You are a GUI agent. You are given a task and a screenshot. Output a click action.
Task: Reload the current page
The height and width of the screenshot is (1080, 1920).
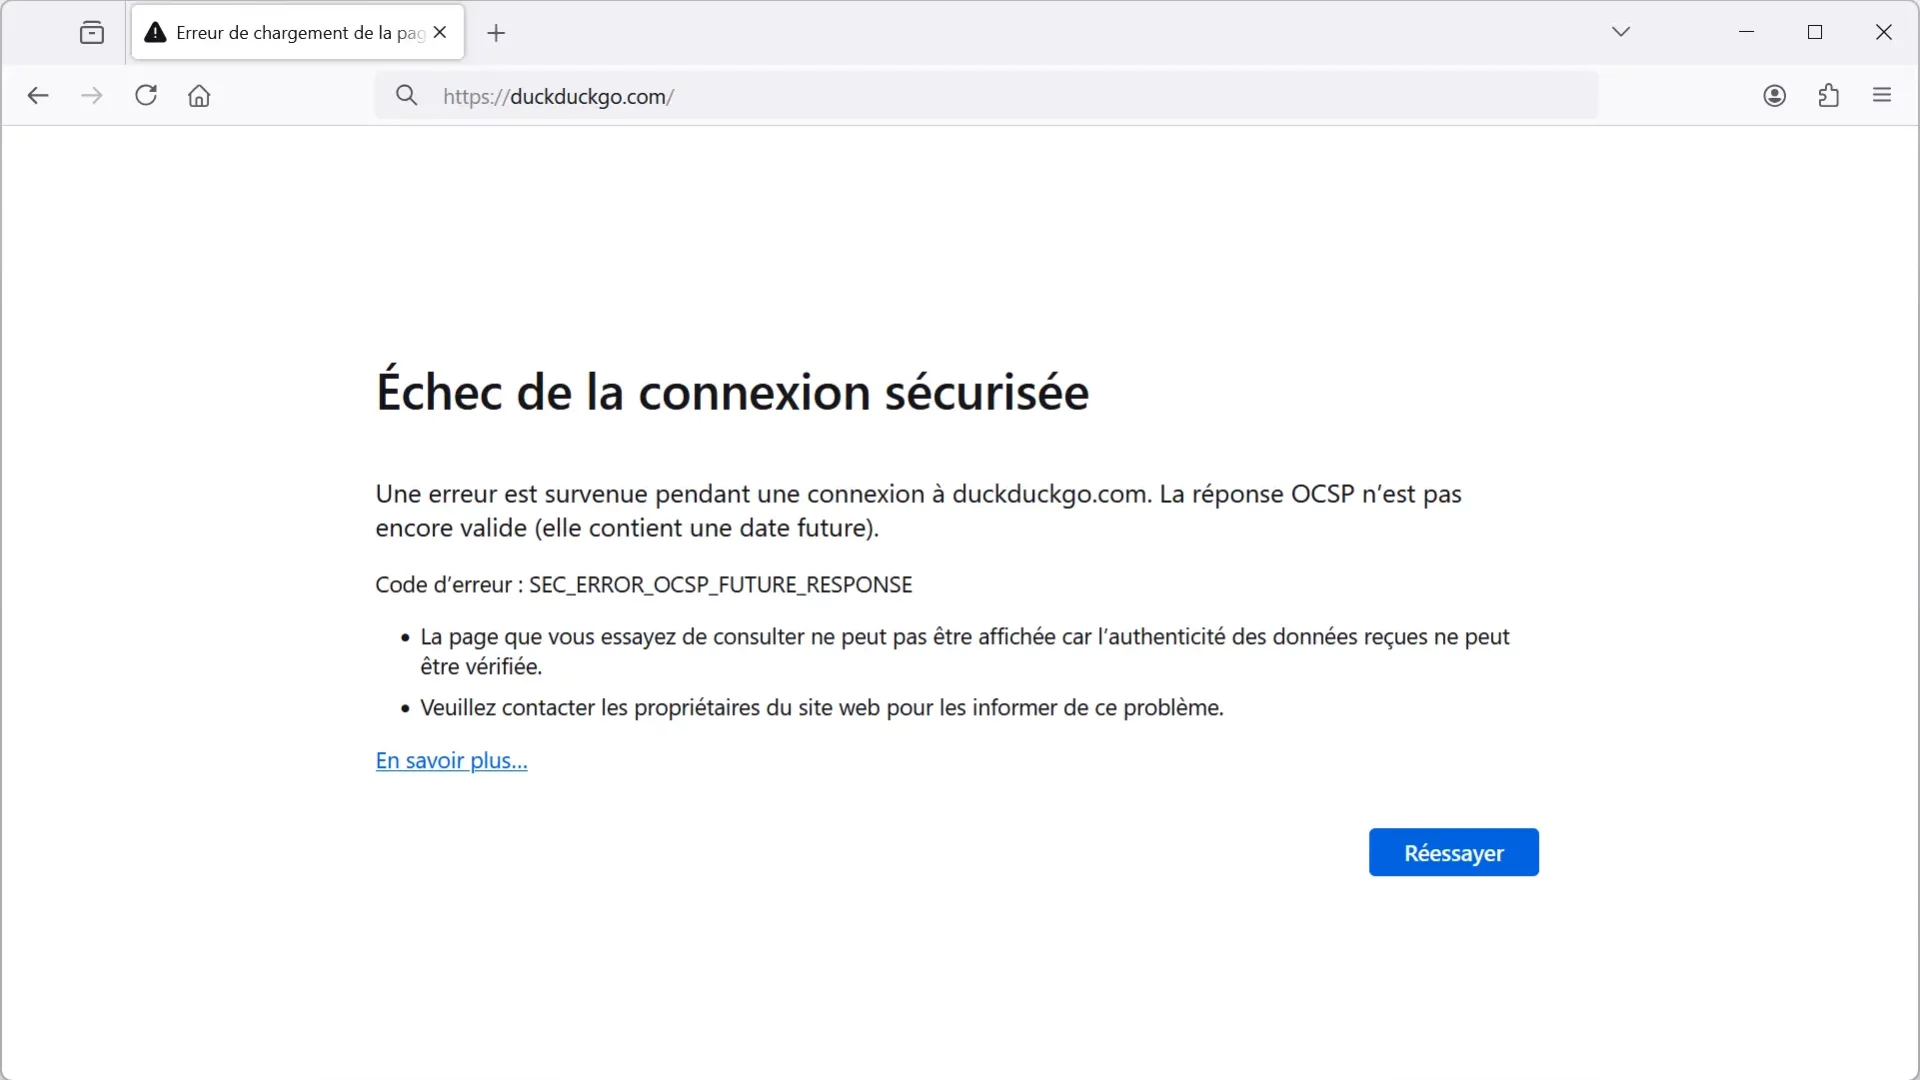coord(146,95)
